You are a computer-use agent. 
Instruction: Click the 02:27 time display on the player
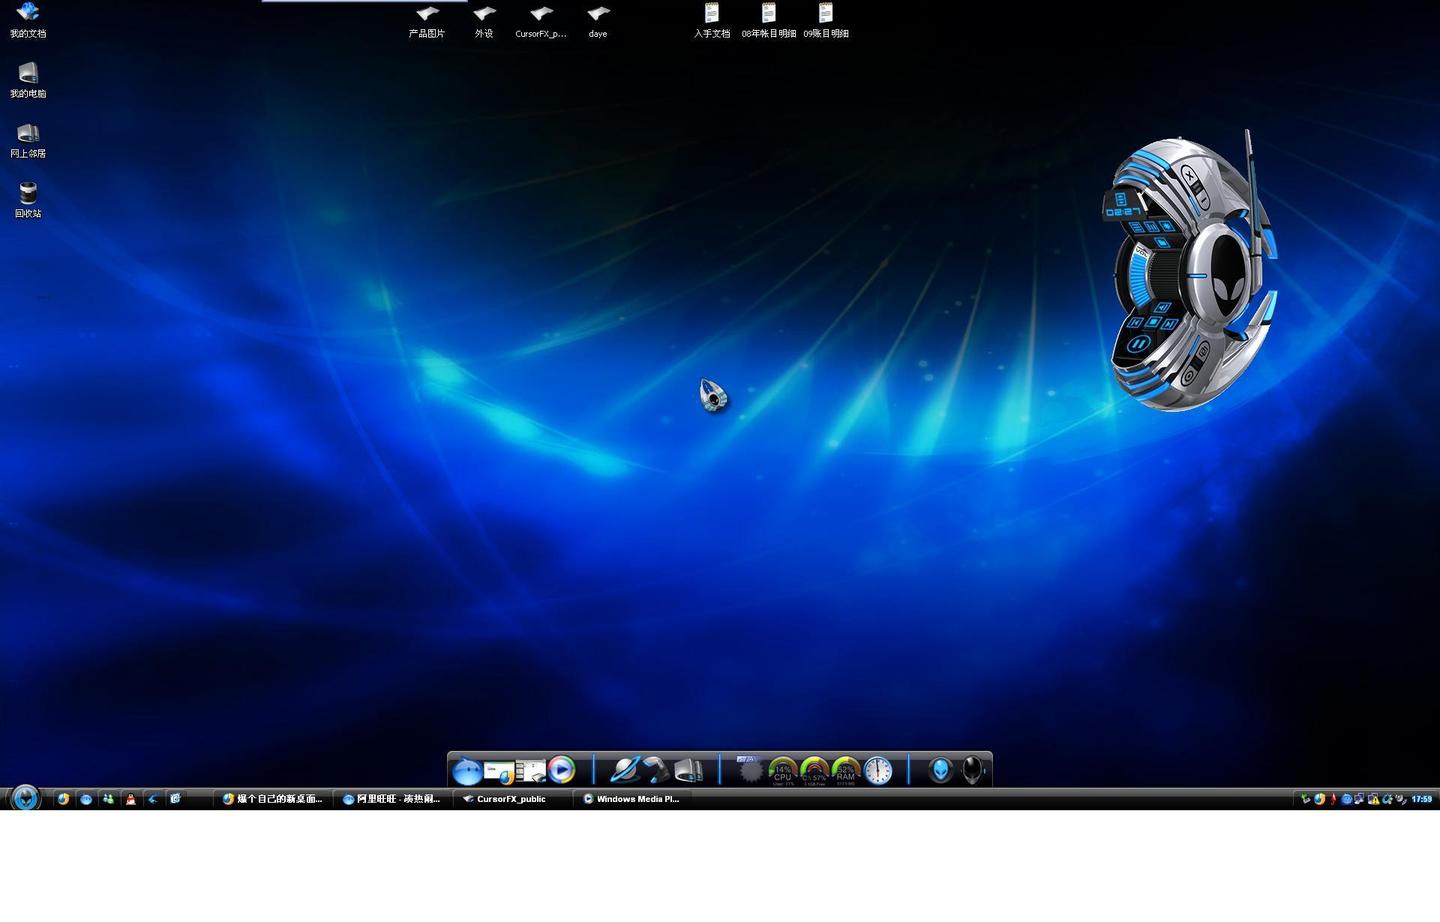click(x=1124, y=212)
